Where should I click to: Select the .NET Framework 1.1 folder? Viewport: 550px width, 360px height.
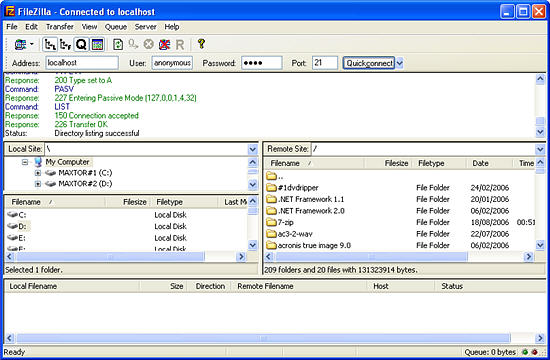[310, 199]
